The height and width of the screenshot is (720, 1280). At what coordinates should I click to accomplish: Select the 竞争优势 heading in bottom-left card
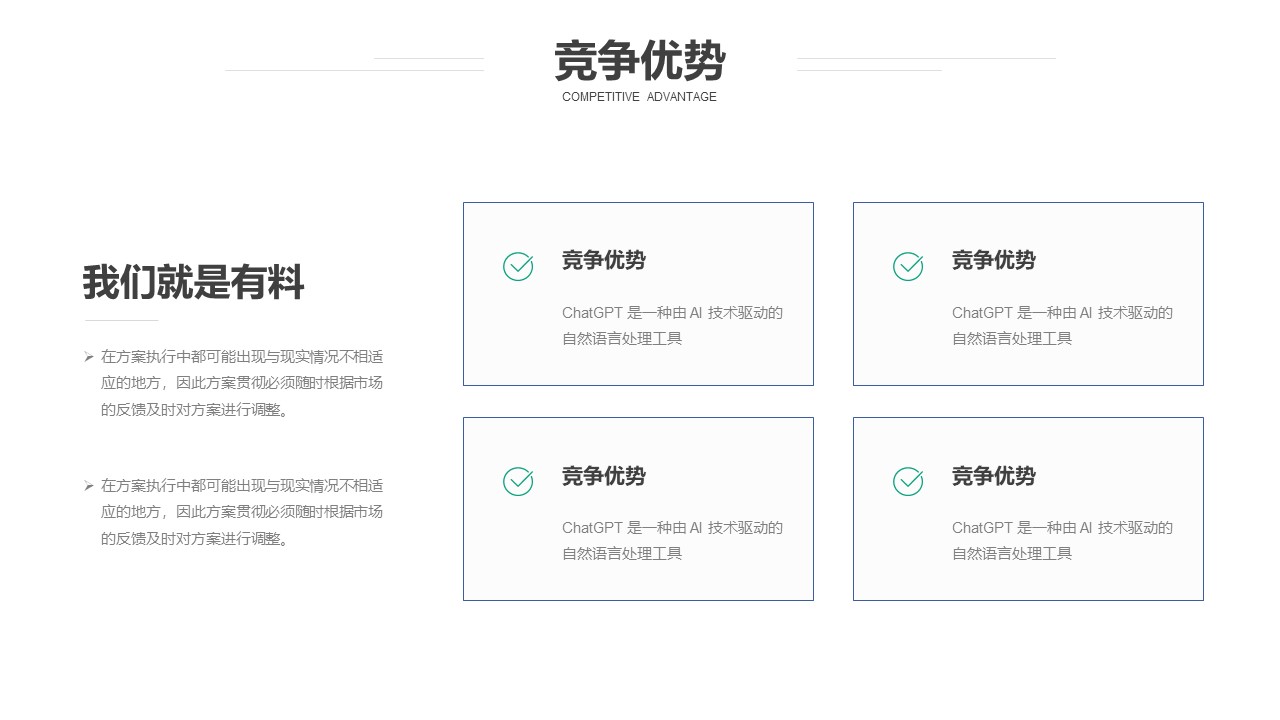[x=604, y=476]
